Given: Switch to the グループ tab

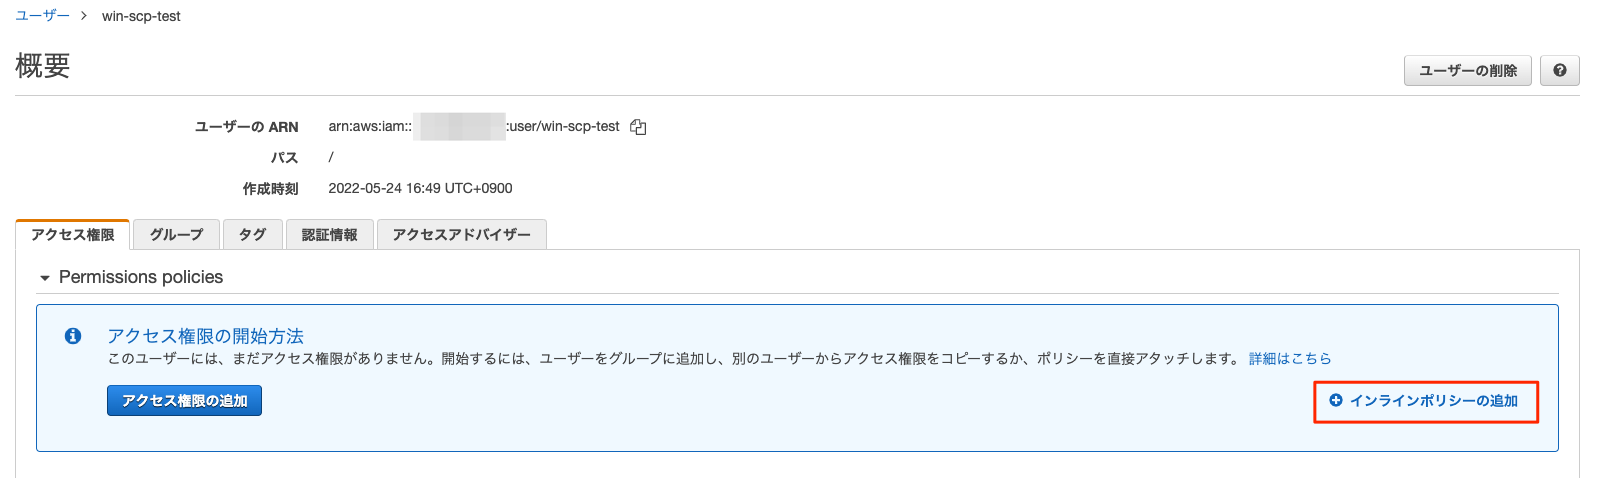Looking at the screenshot, I should click(176, 235).
